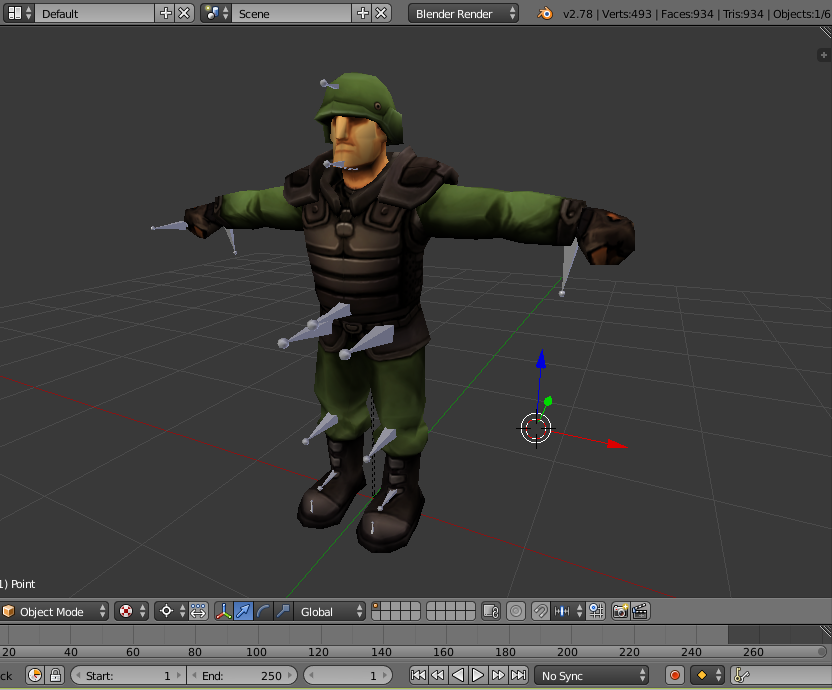This screenshot has height=690, width=832.
Task: Click the pivot point icon in the header
Action: (164, 611)
